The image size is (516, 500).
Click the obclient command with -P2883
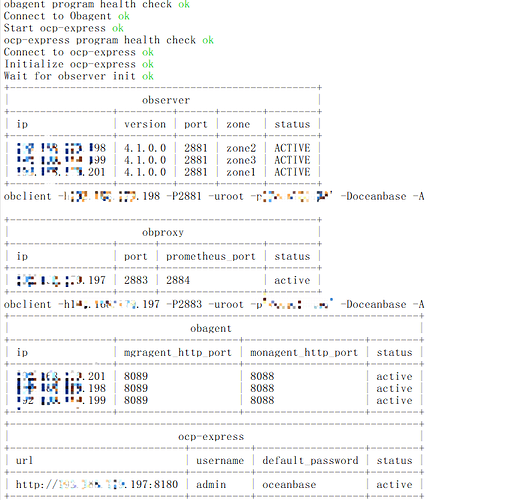(214, 304)
